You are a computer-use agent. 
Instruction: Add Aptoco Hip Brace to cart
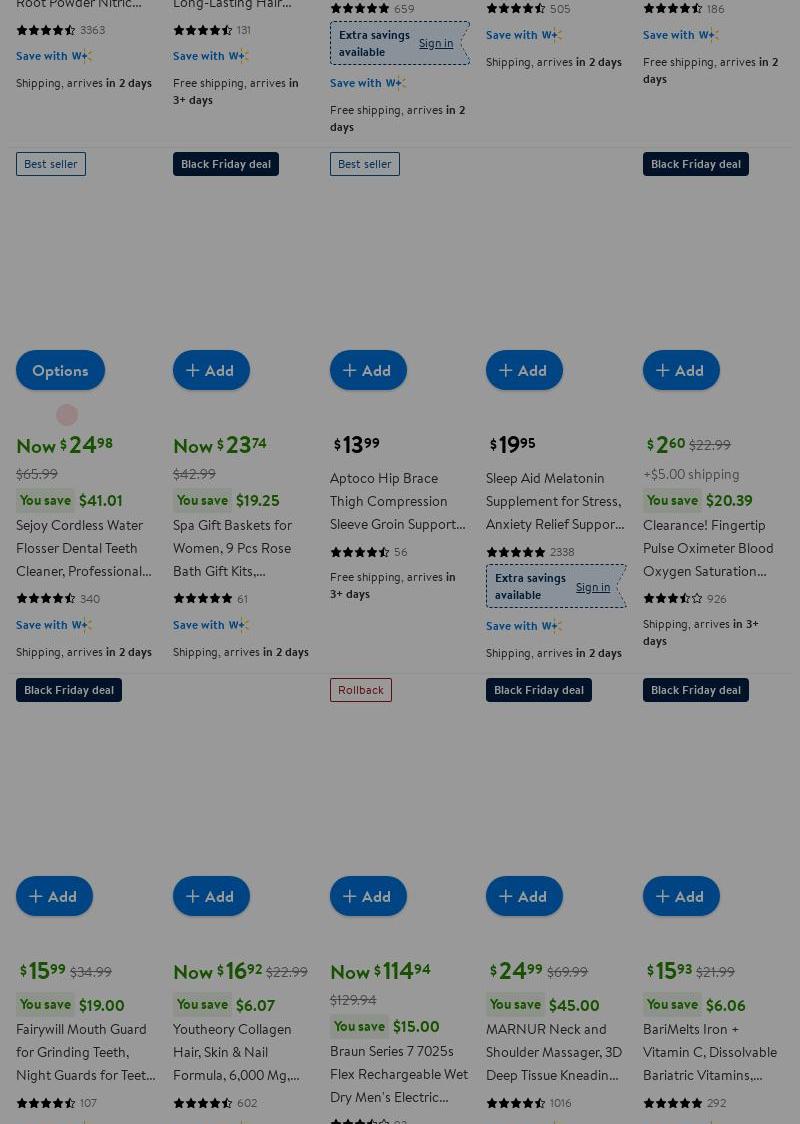click(x=368, y=370)
